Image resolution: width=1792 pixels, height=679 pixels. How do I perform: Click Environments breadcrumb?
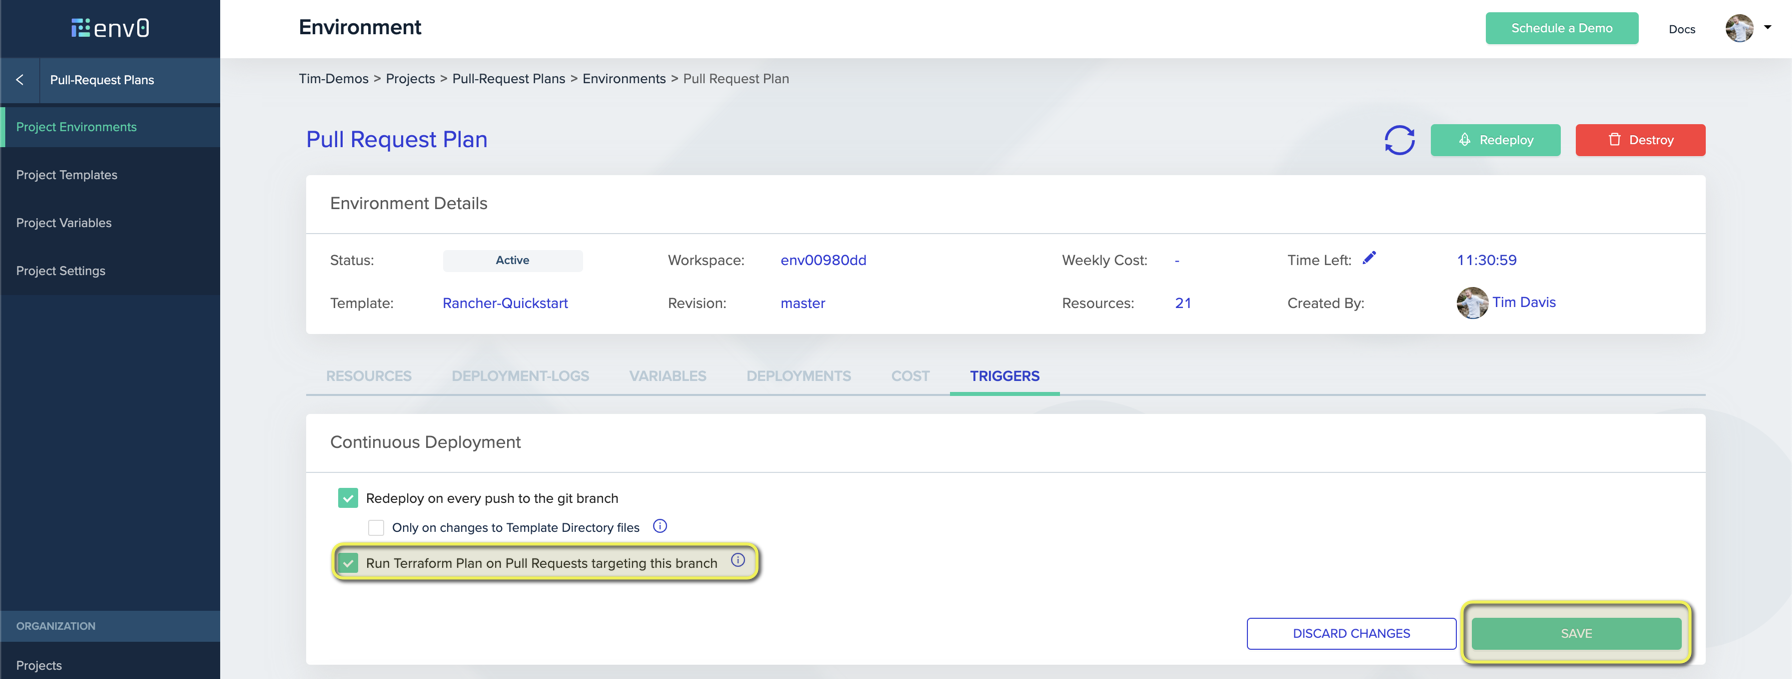[x=624, y=79]
